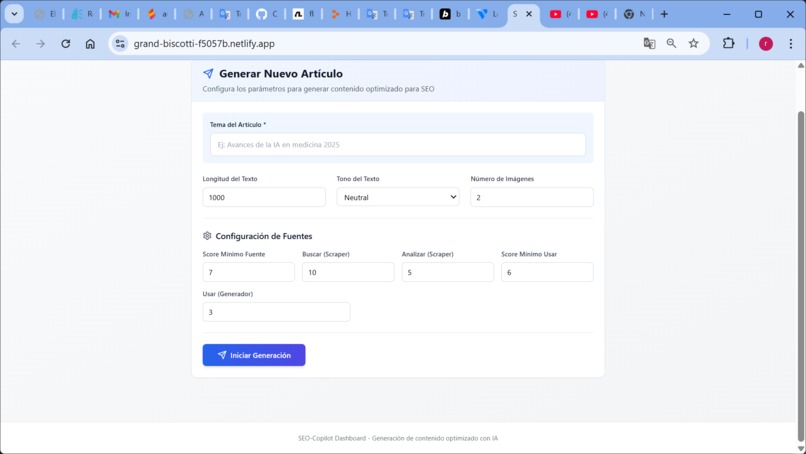Go forward to the next page
The image size is (806, 454).
41,44
